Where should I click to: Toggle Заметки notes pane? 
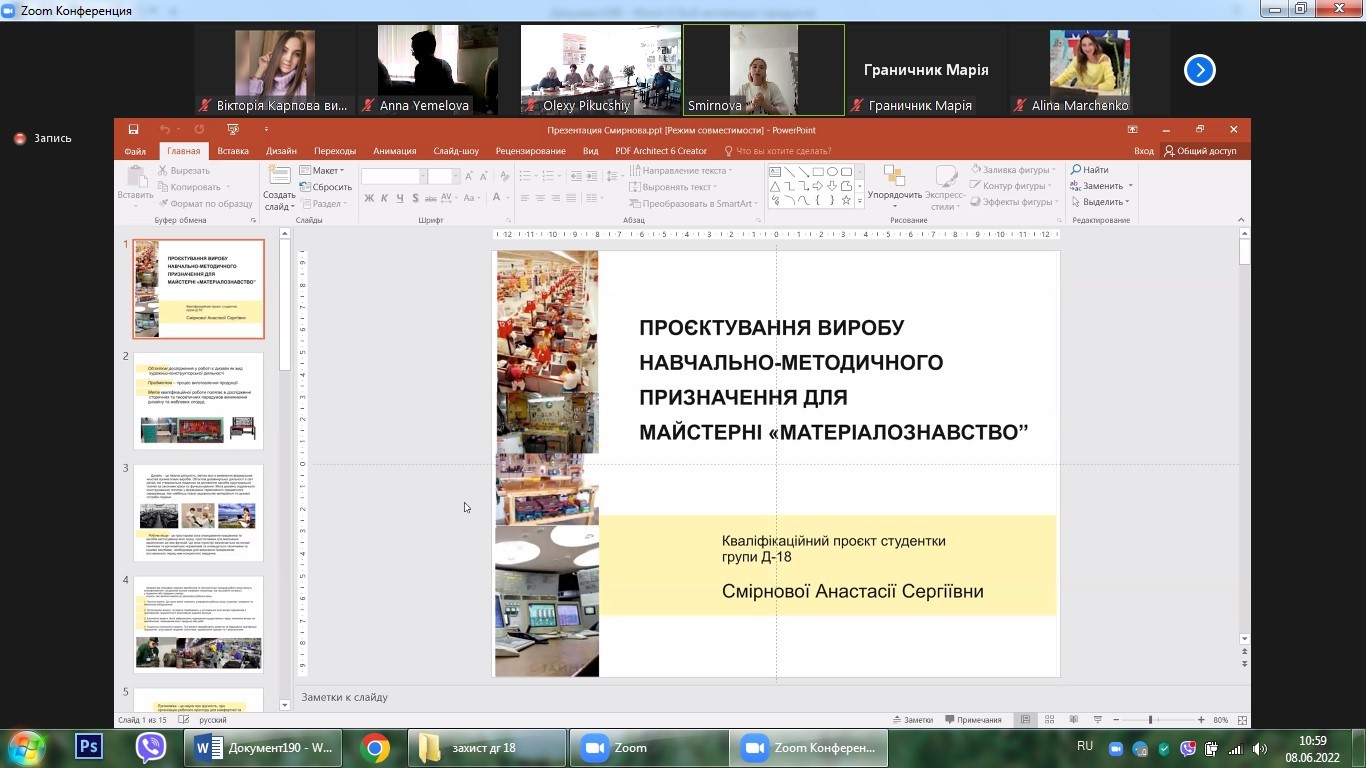[x=911, y=720]
